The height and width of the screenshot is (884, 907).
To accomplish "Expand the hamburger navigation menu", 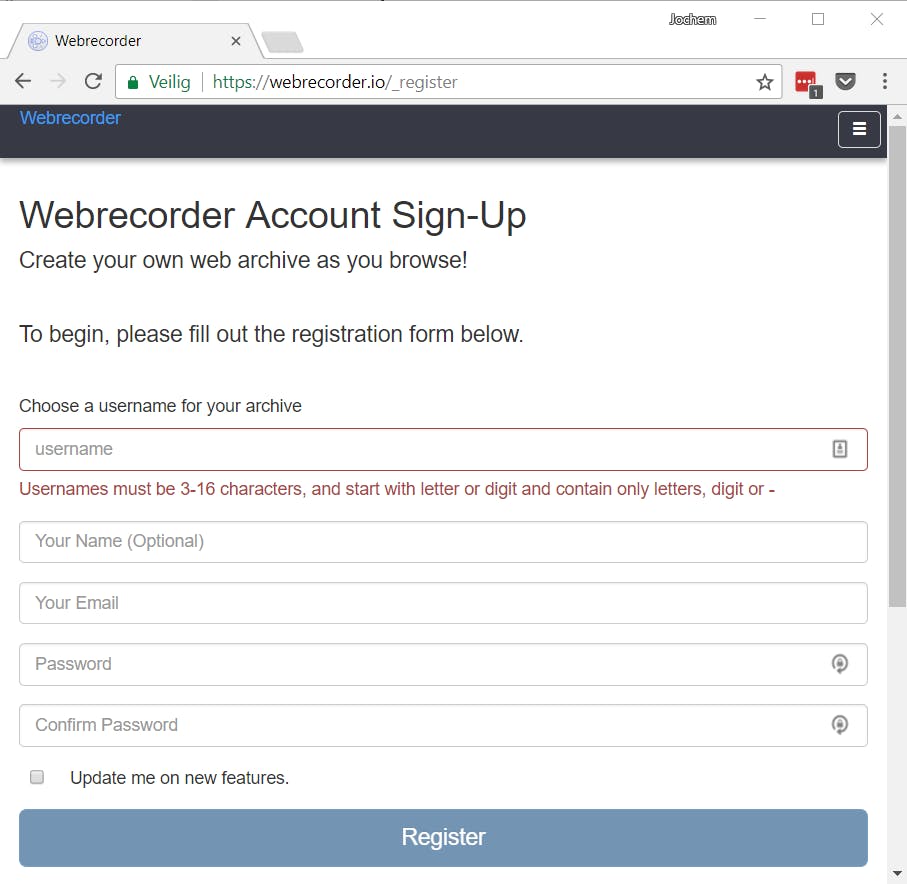I will pos(859,130).
